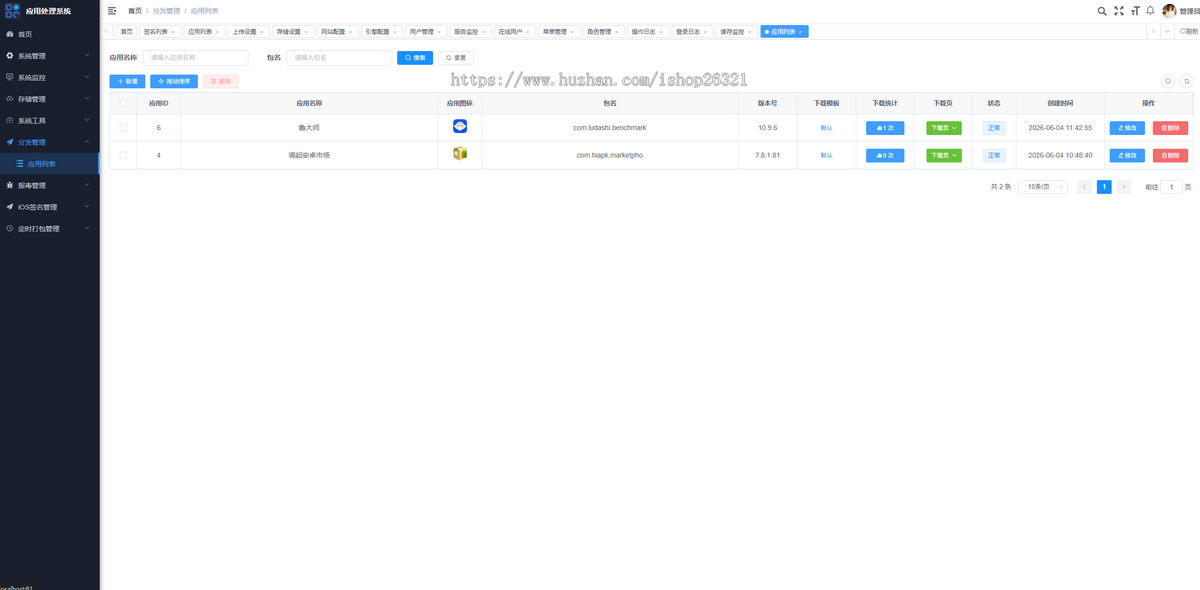Check the row checkbox for app ID 4
This screenshot has height=590, width=1200.
[x=123, y=155]
